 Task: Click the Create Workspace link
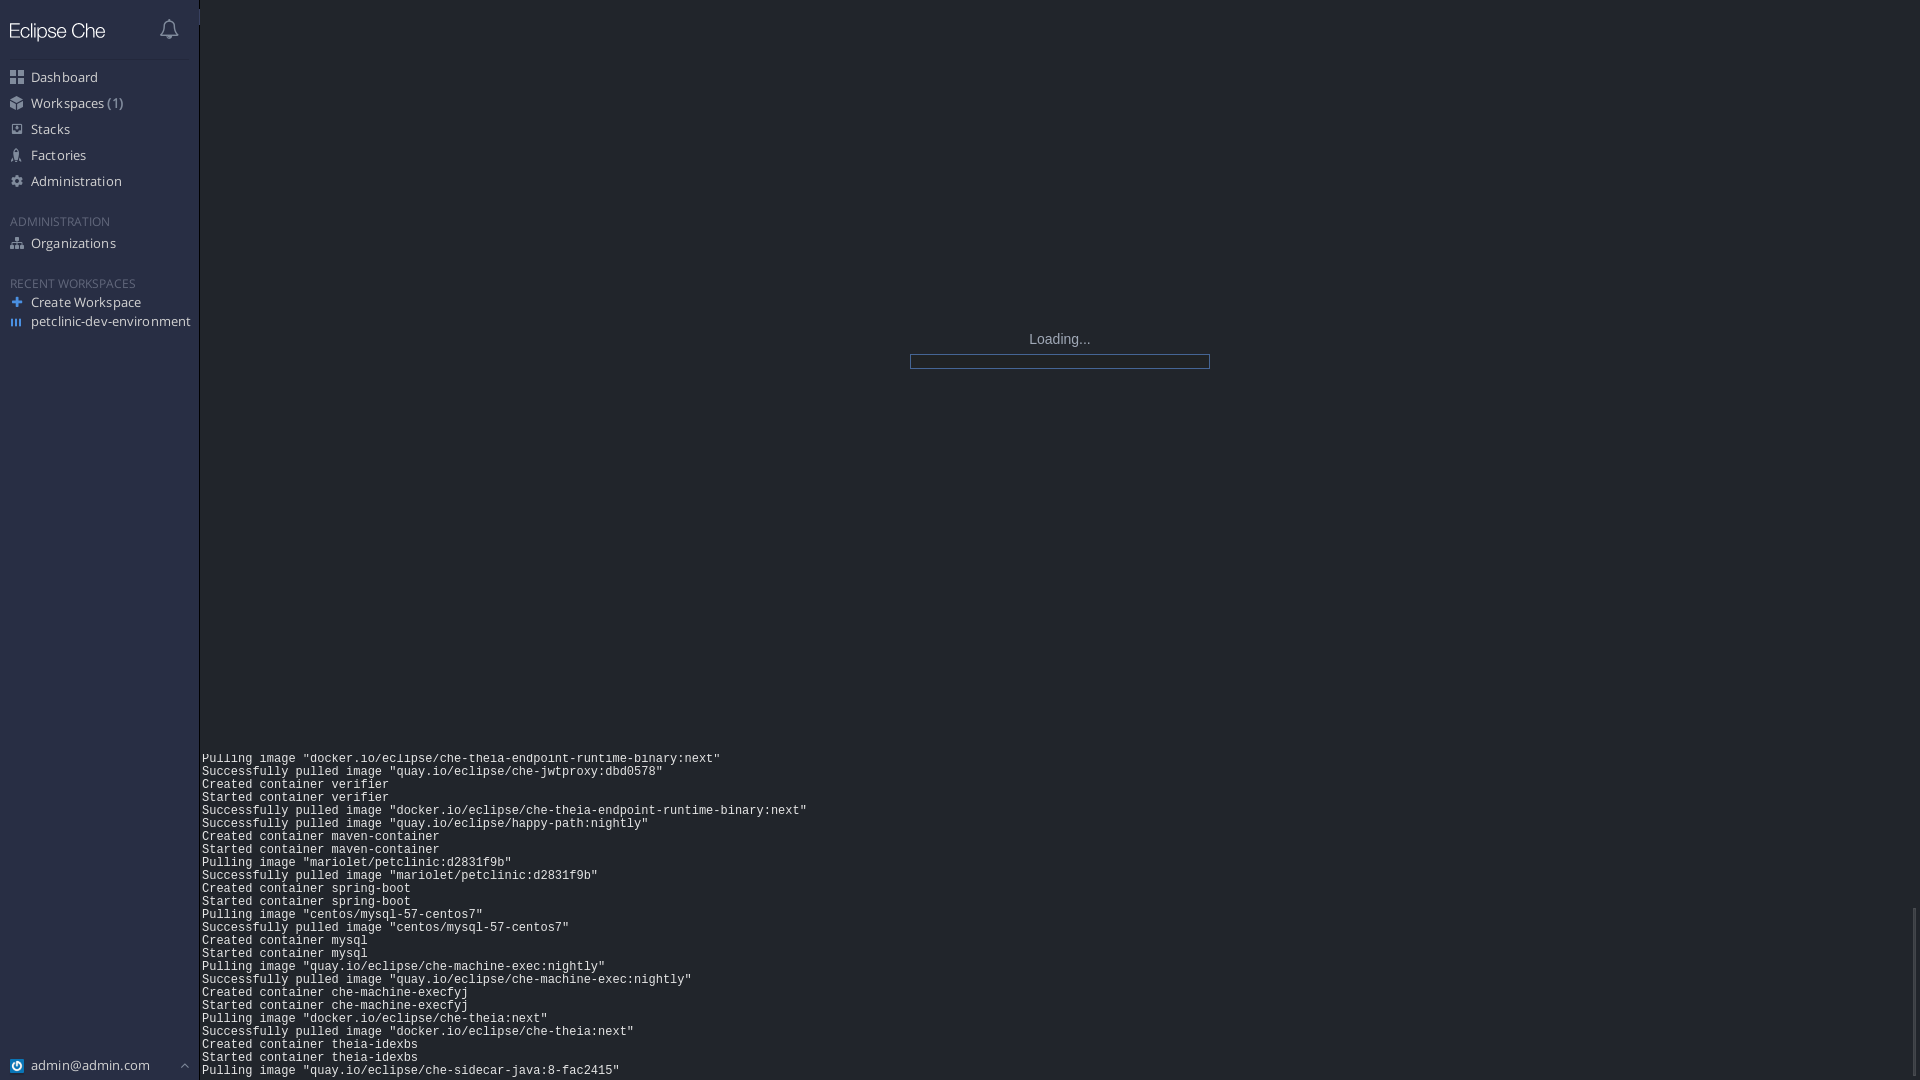85,302
